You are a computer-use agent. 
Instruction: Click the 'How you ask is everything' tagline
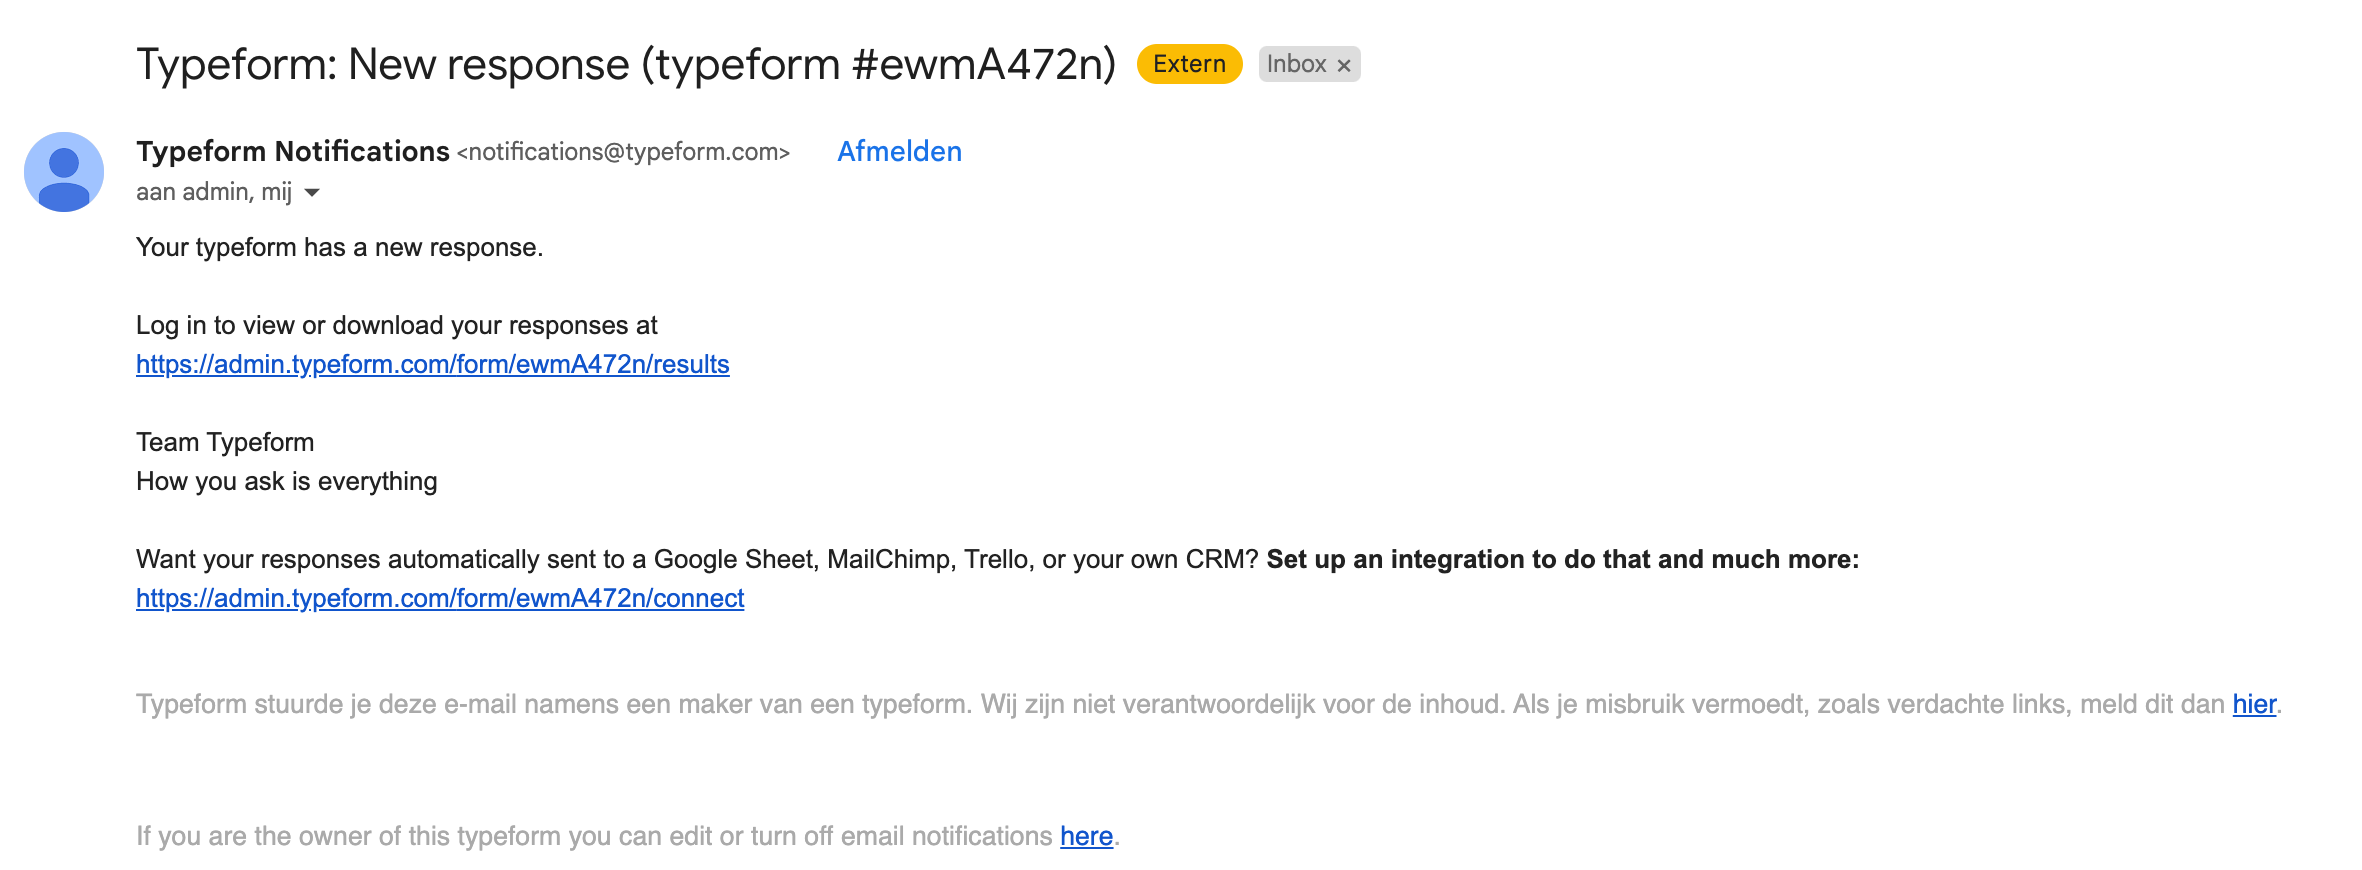[287, 481]
